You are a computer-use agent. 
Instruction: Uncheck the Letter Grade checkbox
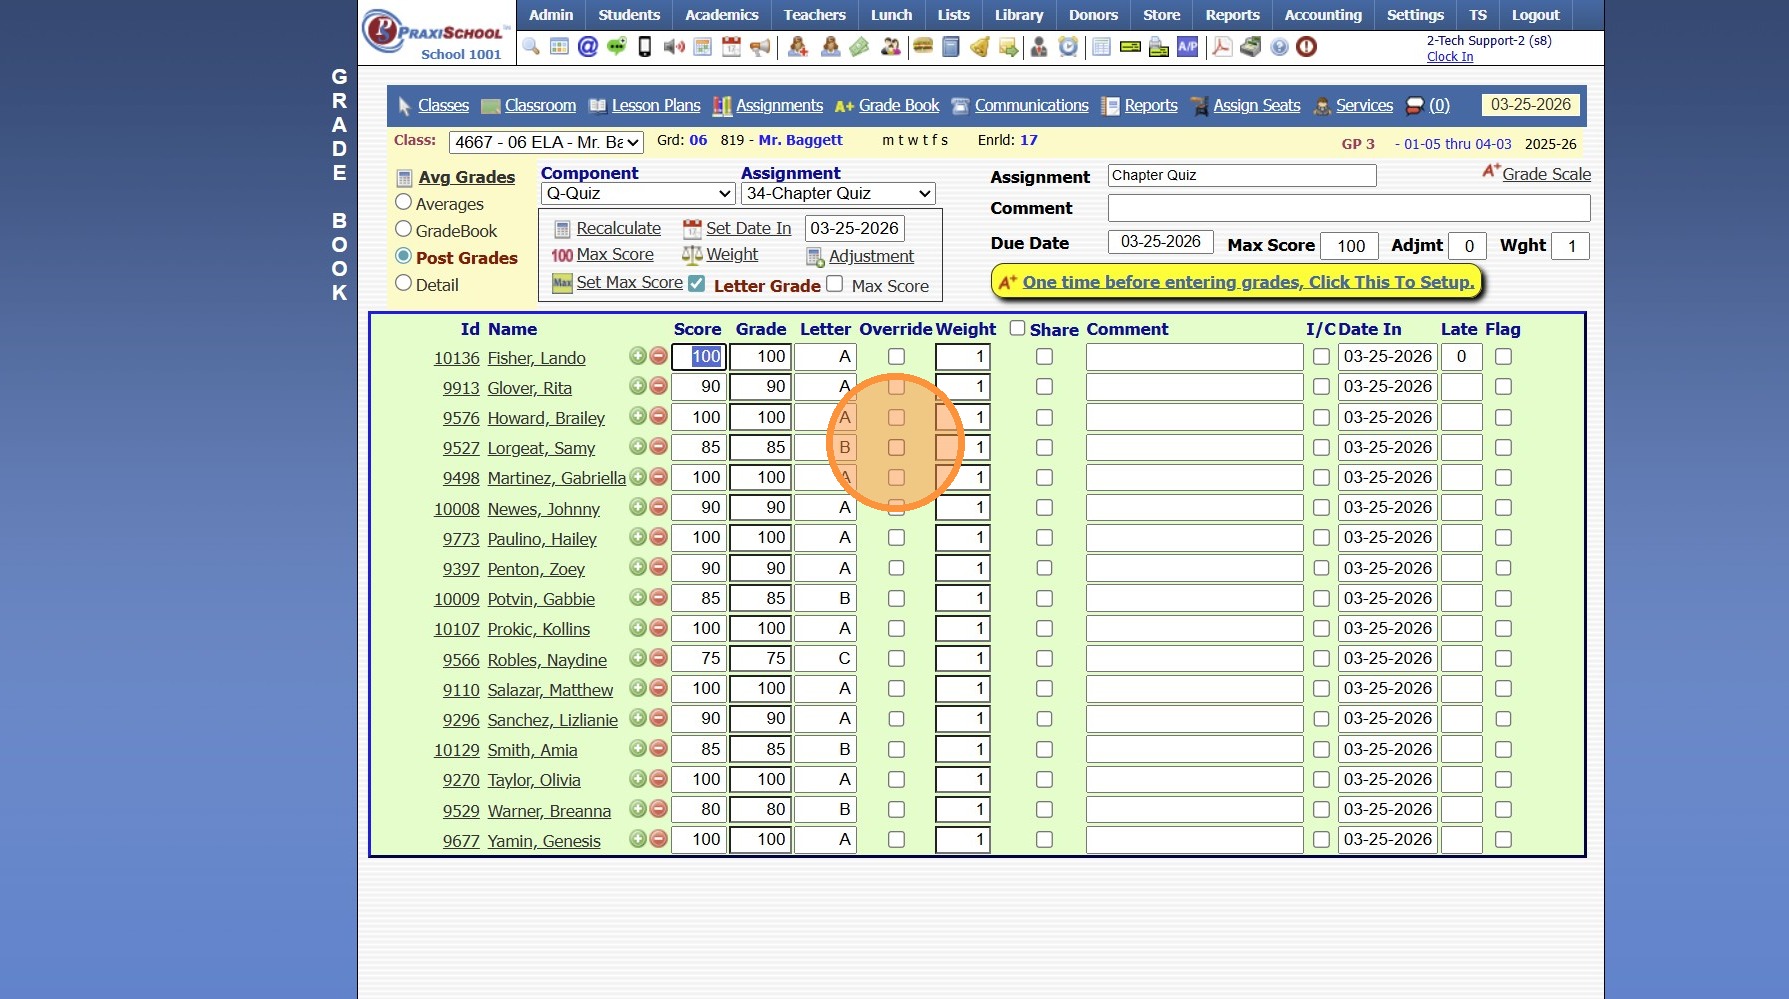click(x=697, y=284)
